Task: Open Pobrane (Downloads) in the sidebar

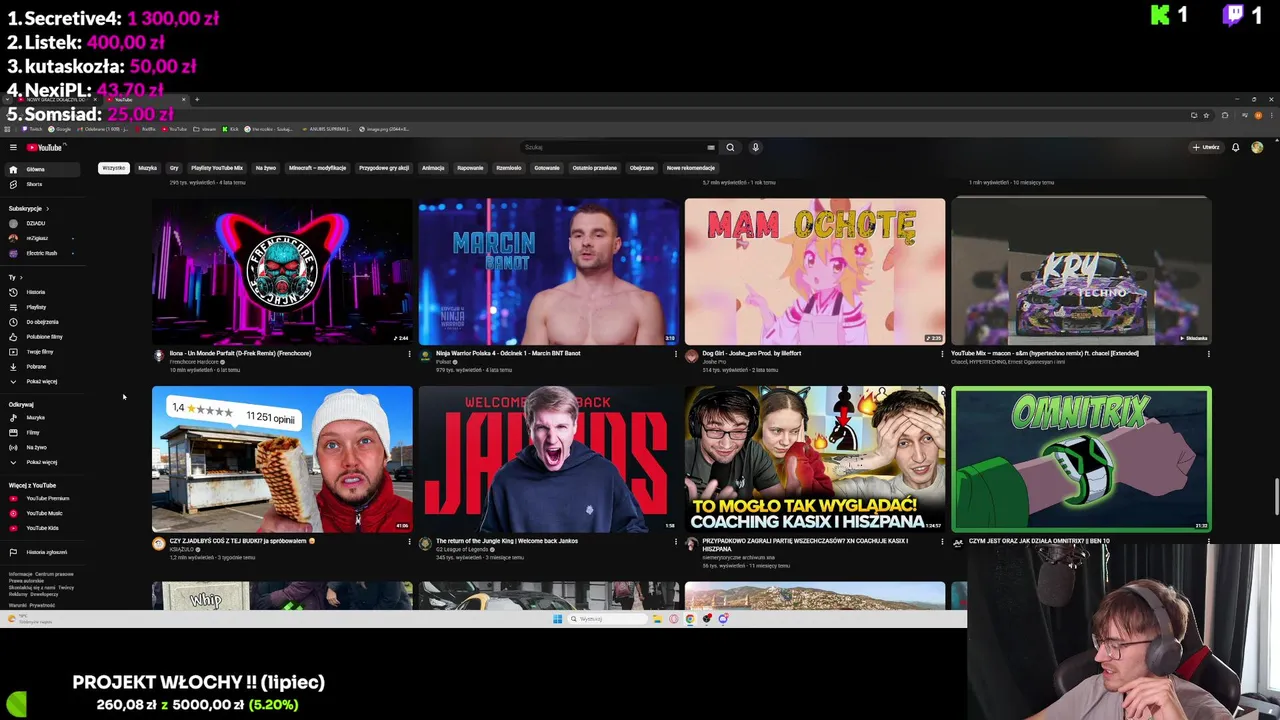Action: [x=43, y=366]
